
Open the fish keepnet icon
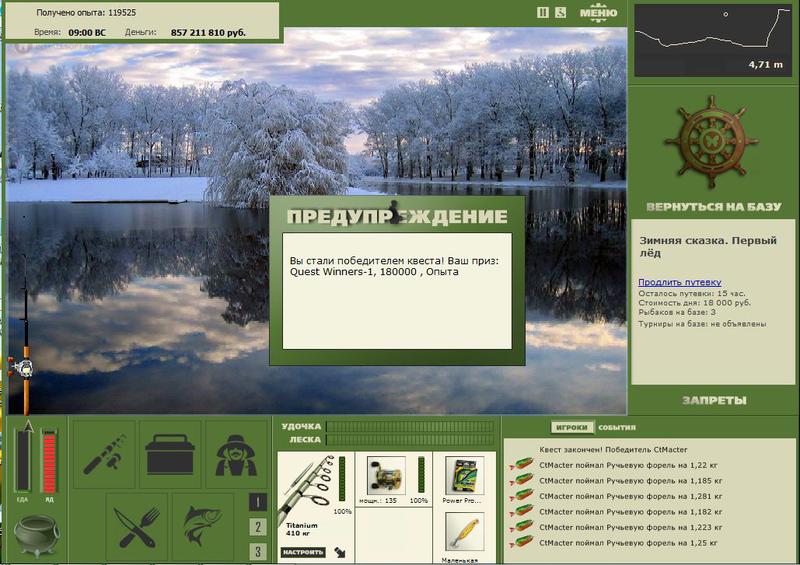(203, 527)
